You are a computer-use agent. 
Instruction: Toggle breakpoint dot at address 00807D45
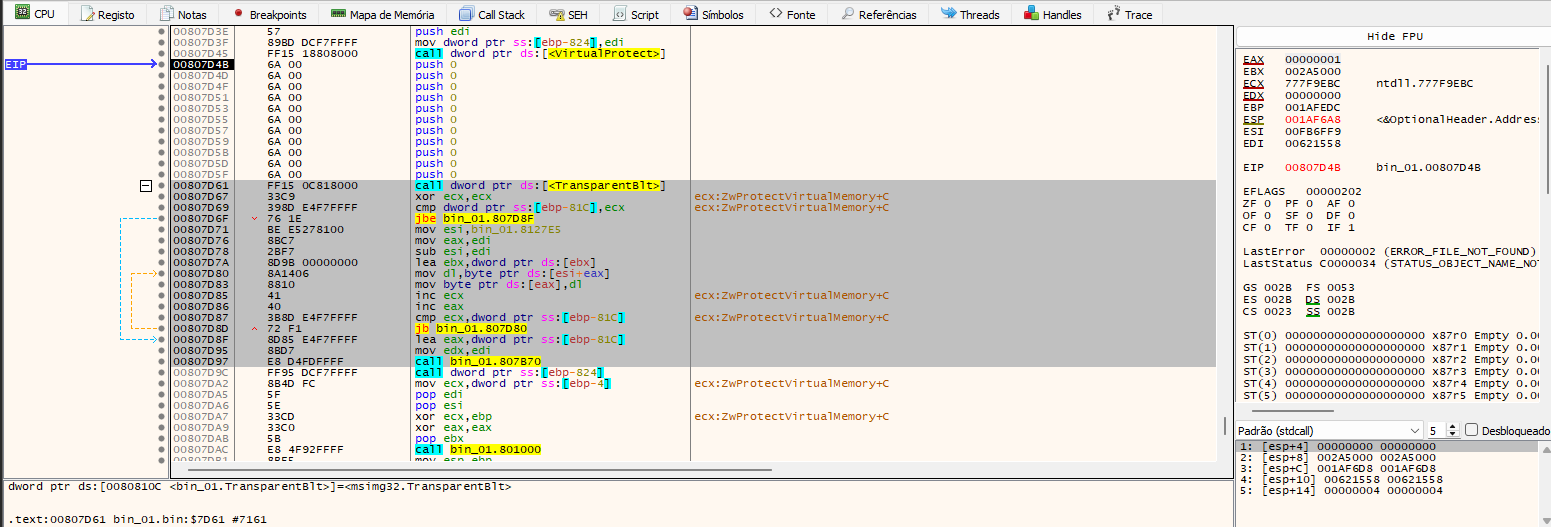click(x=161, y=53)
